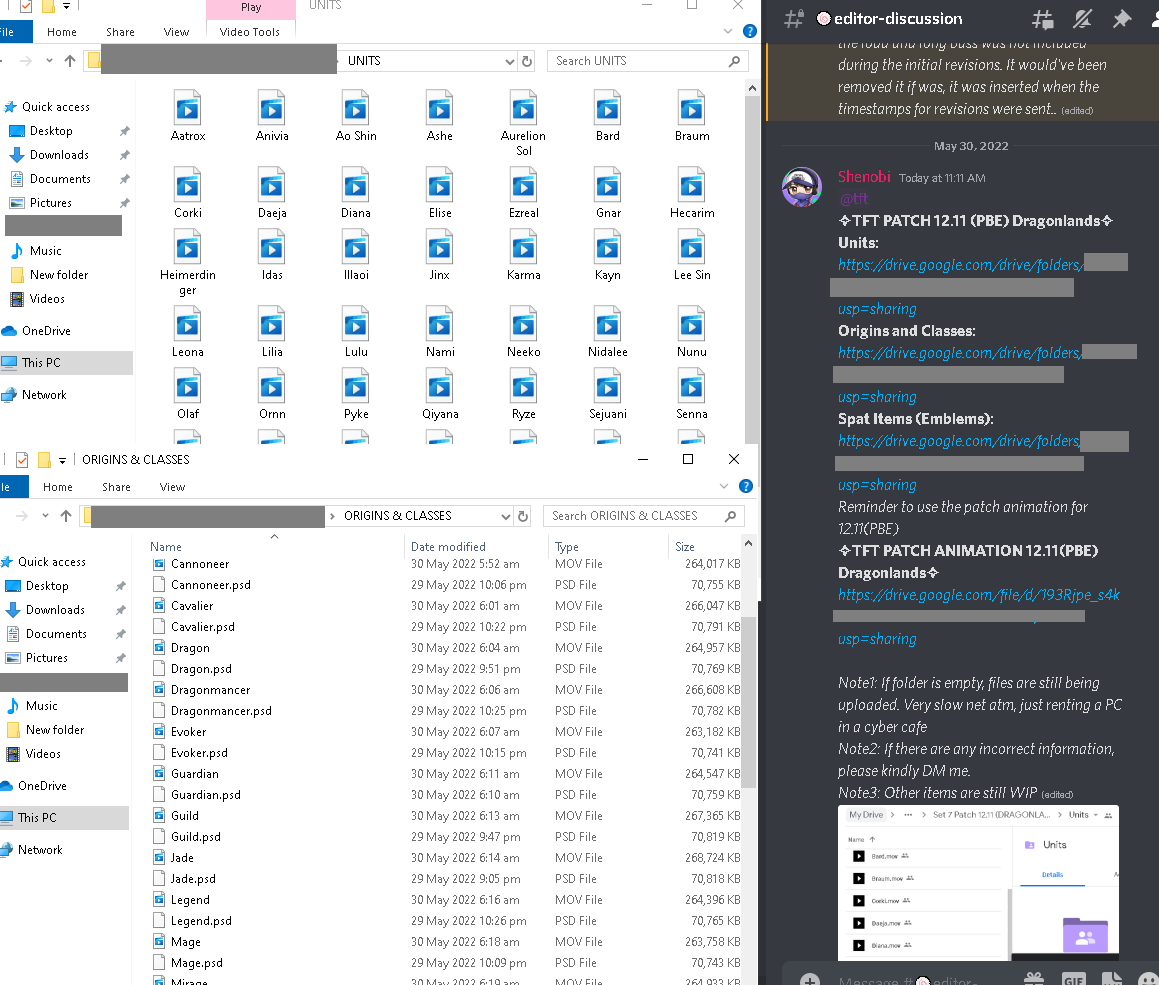Select the Heimerdinger video file
This screenshot has height=985, width=1159.
point(188,262)
